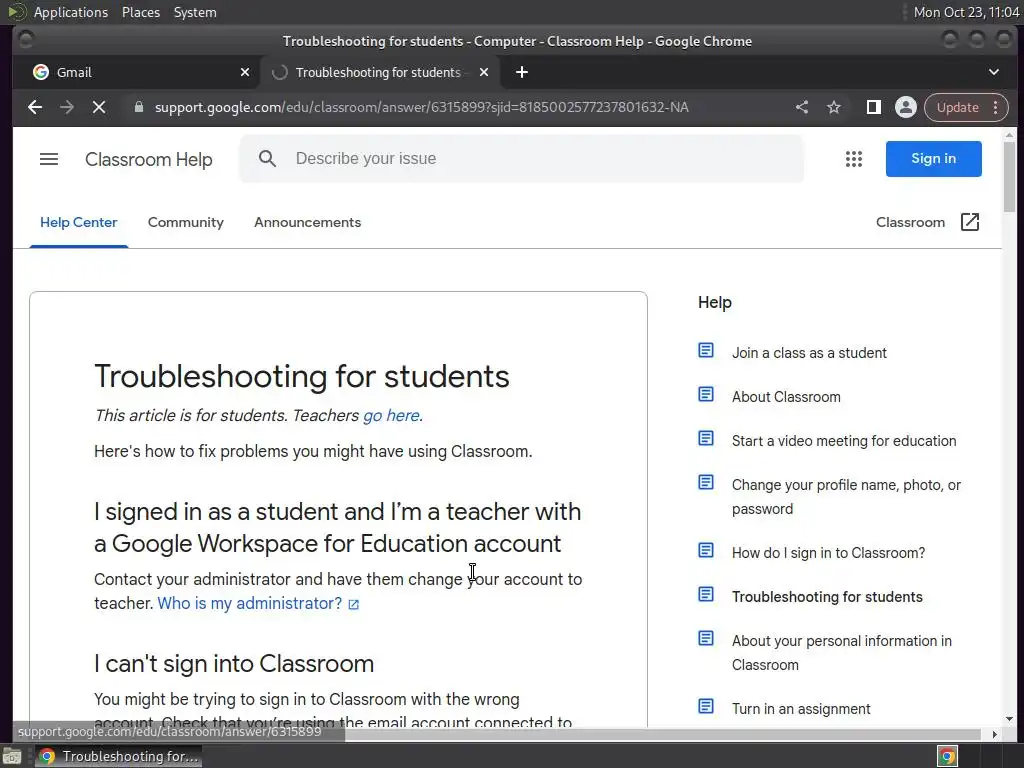The width and height of the screenshot is (1024, 768).
Task: Open the Chrome Update menu
Action: 966,107
